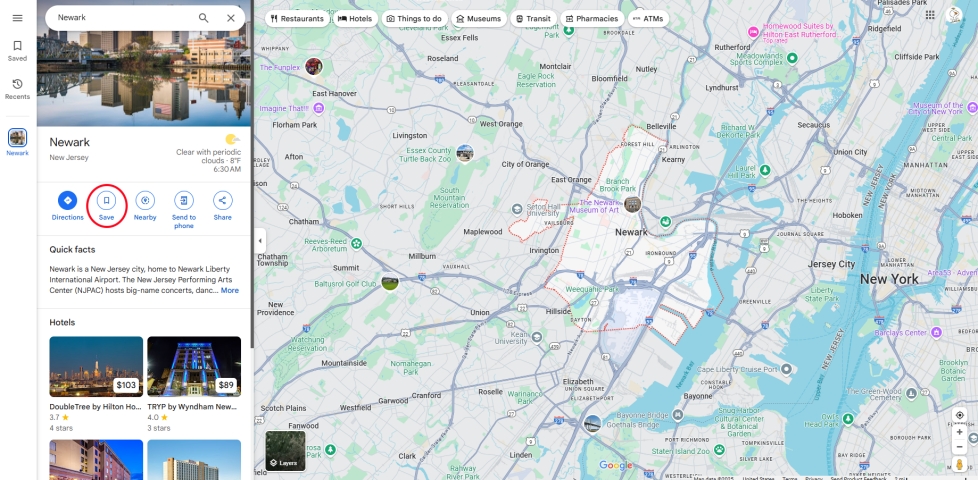Image resolution: width=978 pixels, height=480 pixels.
Task: Focus the Newark search input field
Action: click(x=122, y=18)
